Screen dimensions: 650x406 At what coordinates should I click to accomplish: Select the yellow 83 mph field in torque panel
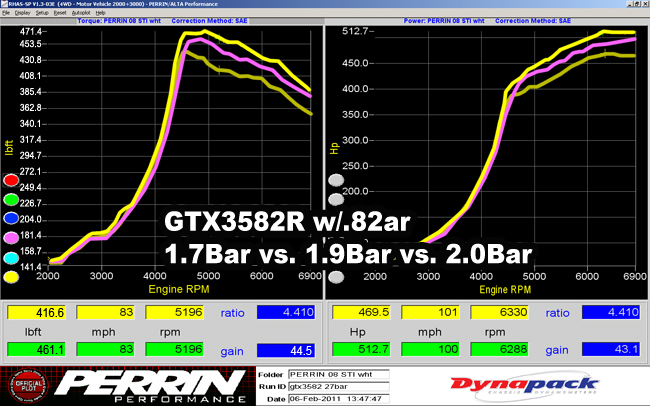(x=105, y=312)
